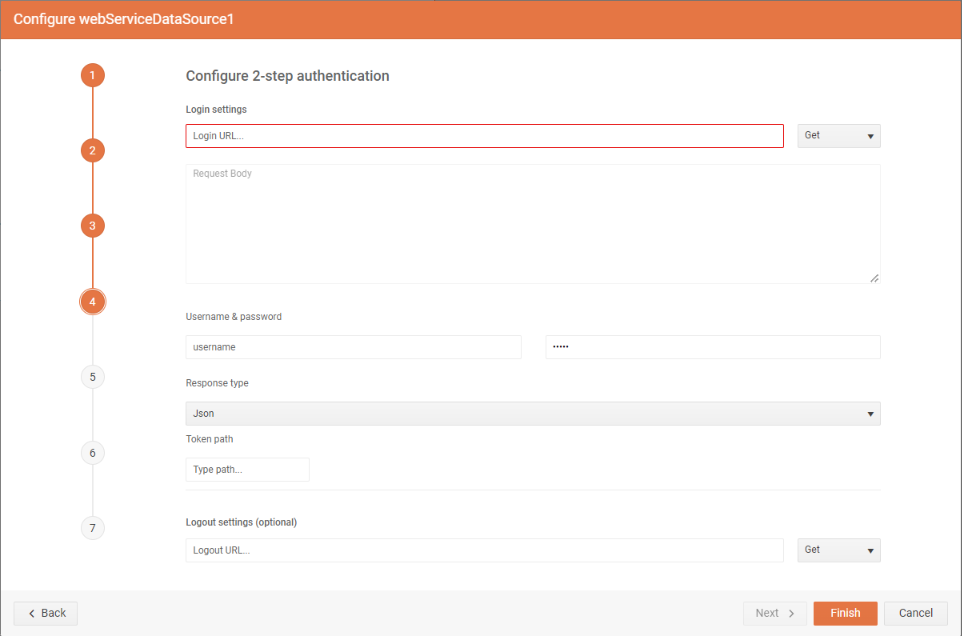Select step 6 circle

tap(92, 452)
